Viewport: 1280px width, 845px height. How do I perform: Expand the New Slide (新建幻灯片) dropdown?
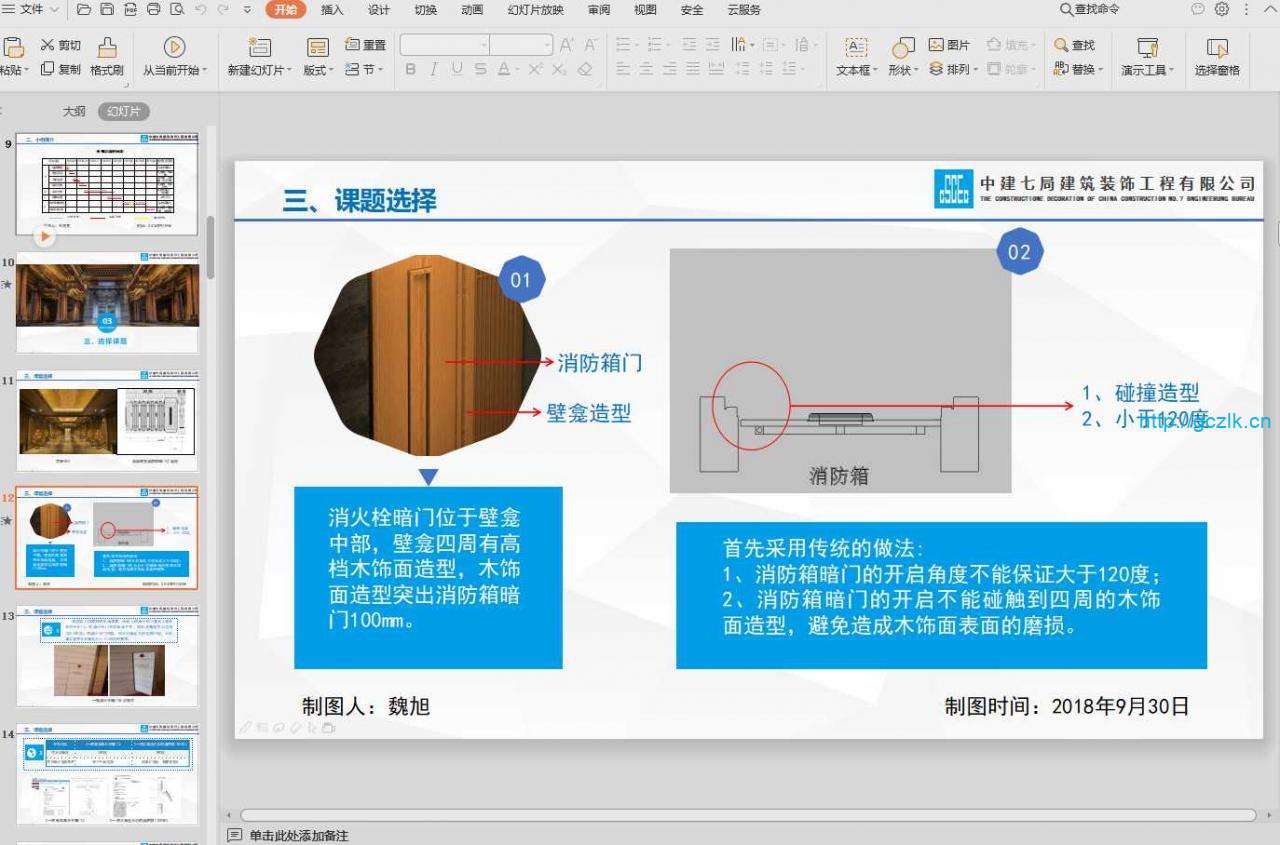(260, 70)
